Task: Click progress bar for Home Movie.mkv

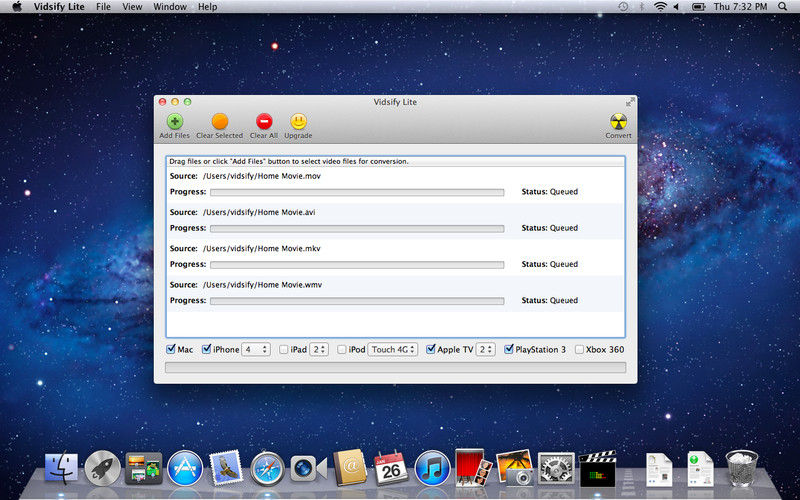Action: 357,265
